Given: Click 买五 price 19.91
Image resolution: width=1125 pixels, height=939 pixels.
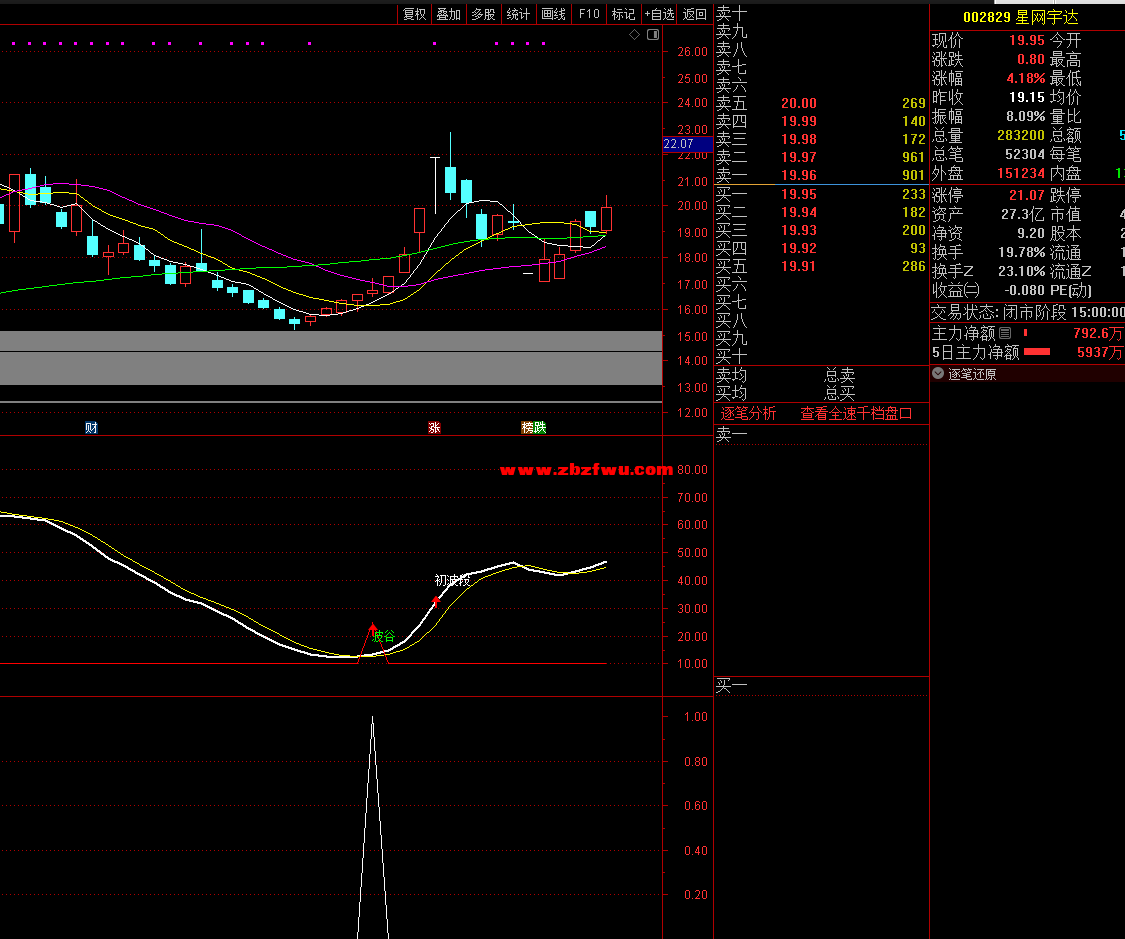Looking at the screenshot, I should click(799, 266).
